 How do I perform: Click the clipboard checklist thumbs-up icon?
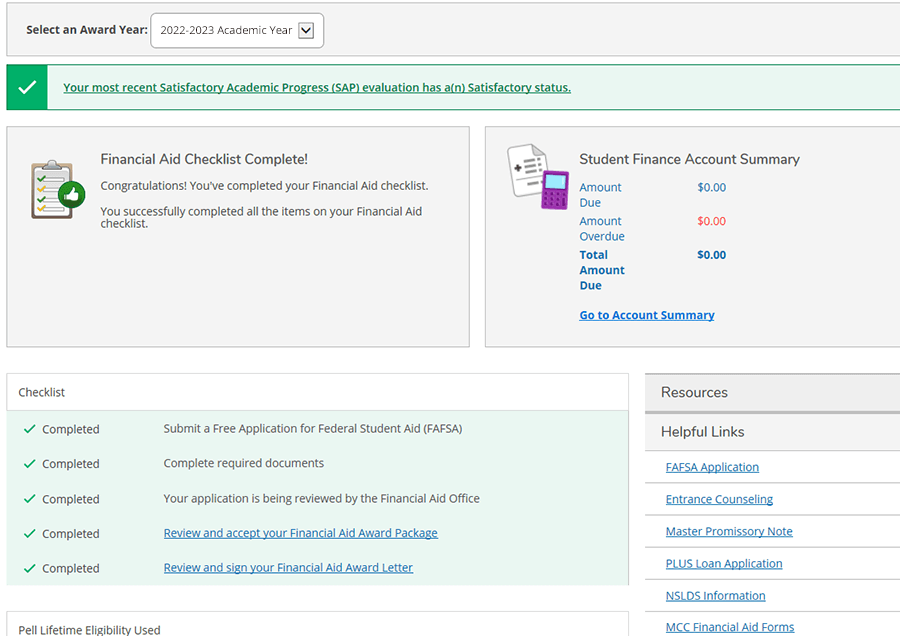coord(57,190)
